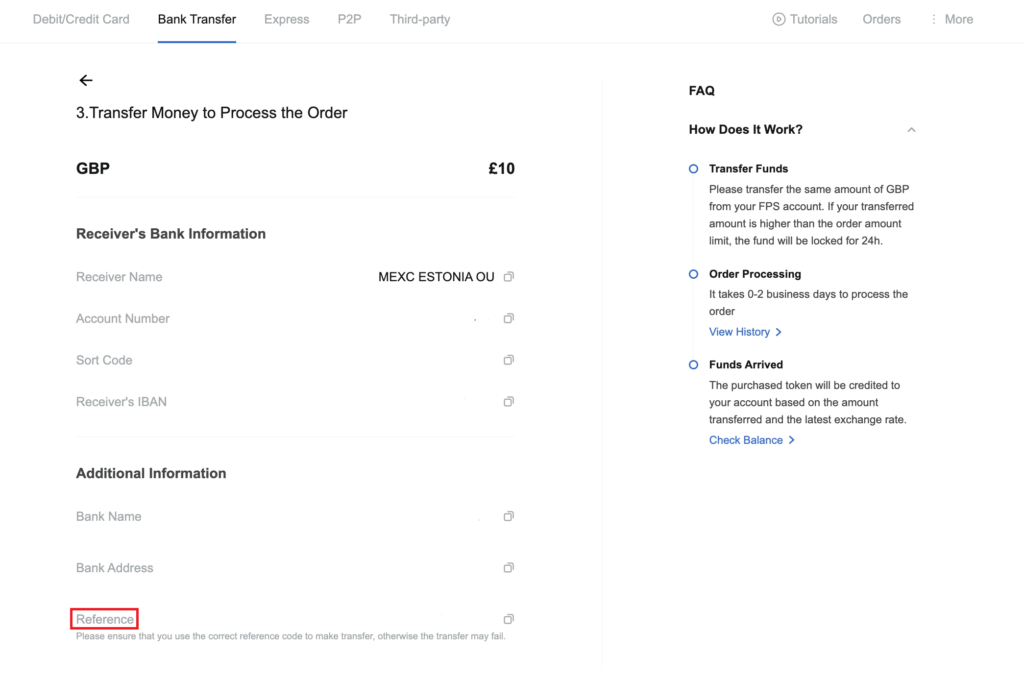This screenshot has width=1024, height=679.
Task: Switch to the Express tab
Action: click(287, 20)
